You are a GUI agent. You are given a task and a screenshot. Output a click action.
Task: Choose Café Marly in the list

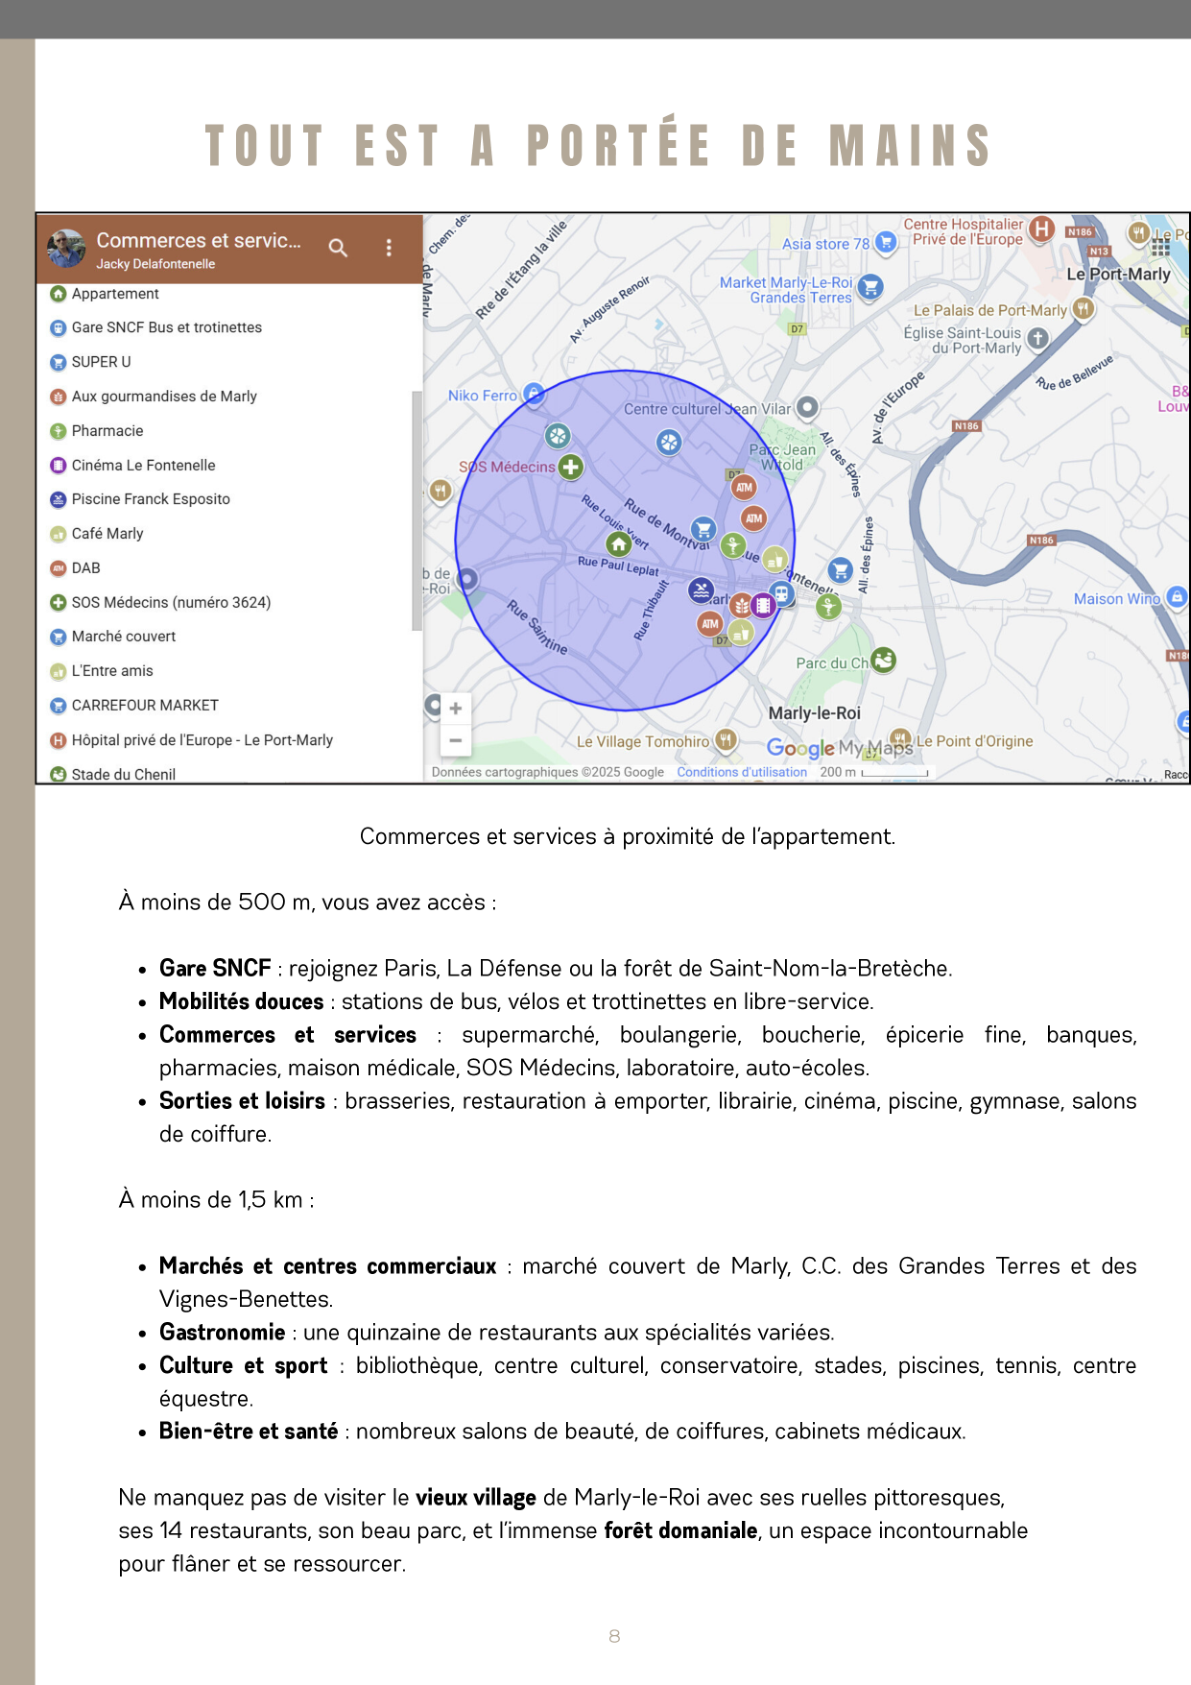[96, 534]
